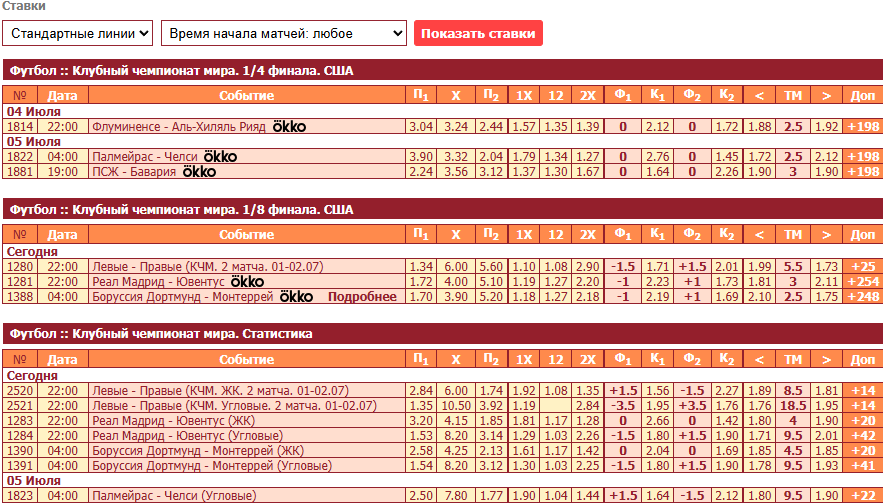
Task: Click 1X odds 1.79 for Палмейрас - Челси
Action: coord(524,157)
